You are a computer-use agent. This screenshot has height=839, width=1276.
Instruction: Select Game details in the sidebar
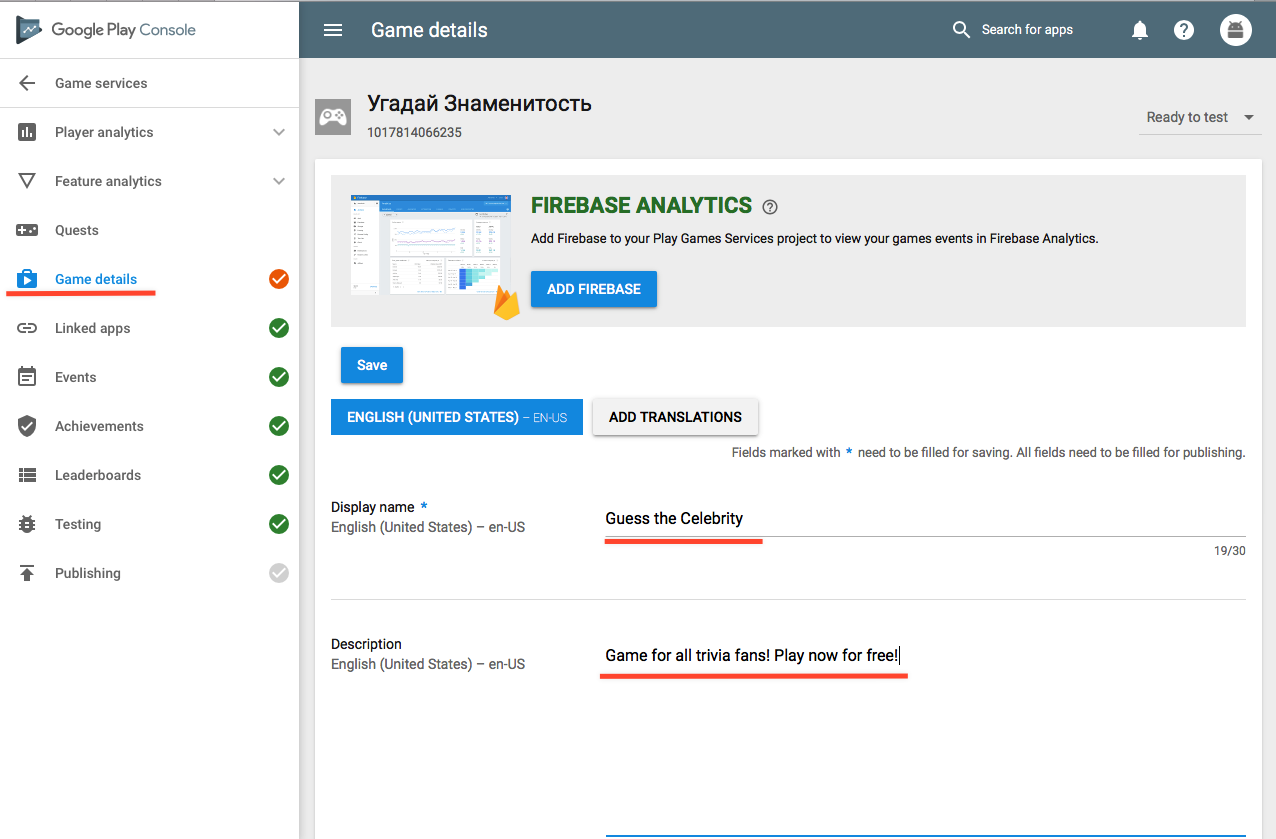pyautogui.click(x=96, y=279)
